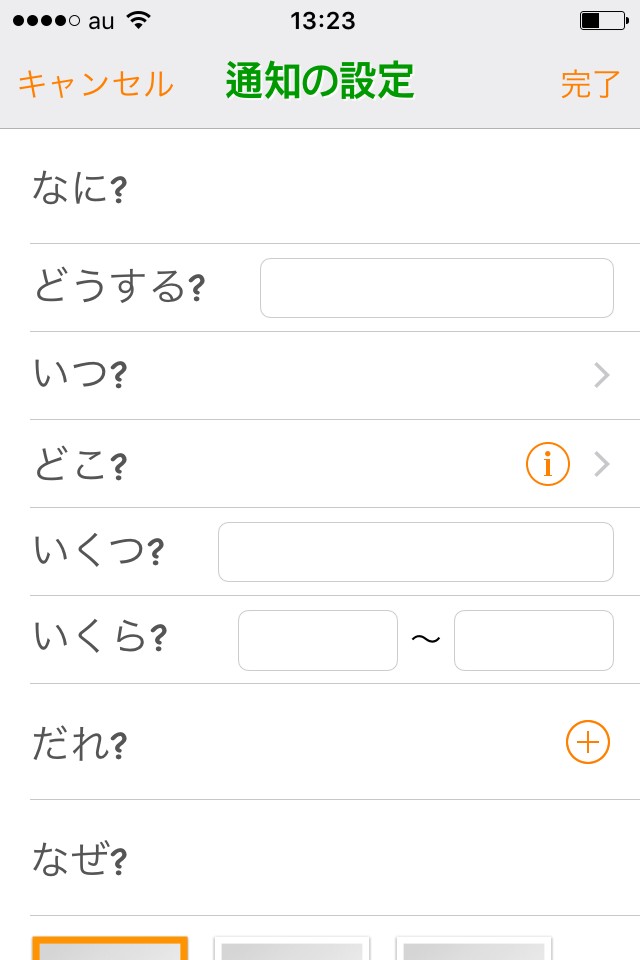Viewport: 640px width, 960px height.
Task: Tap the info icon in どこ? row
Action: point(547,464)
